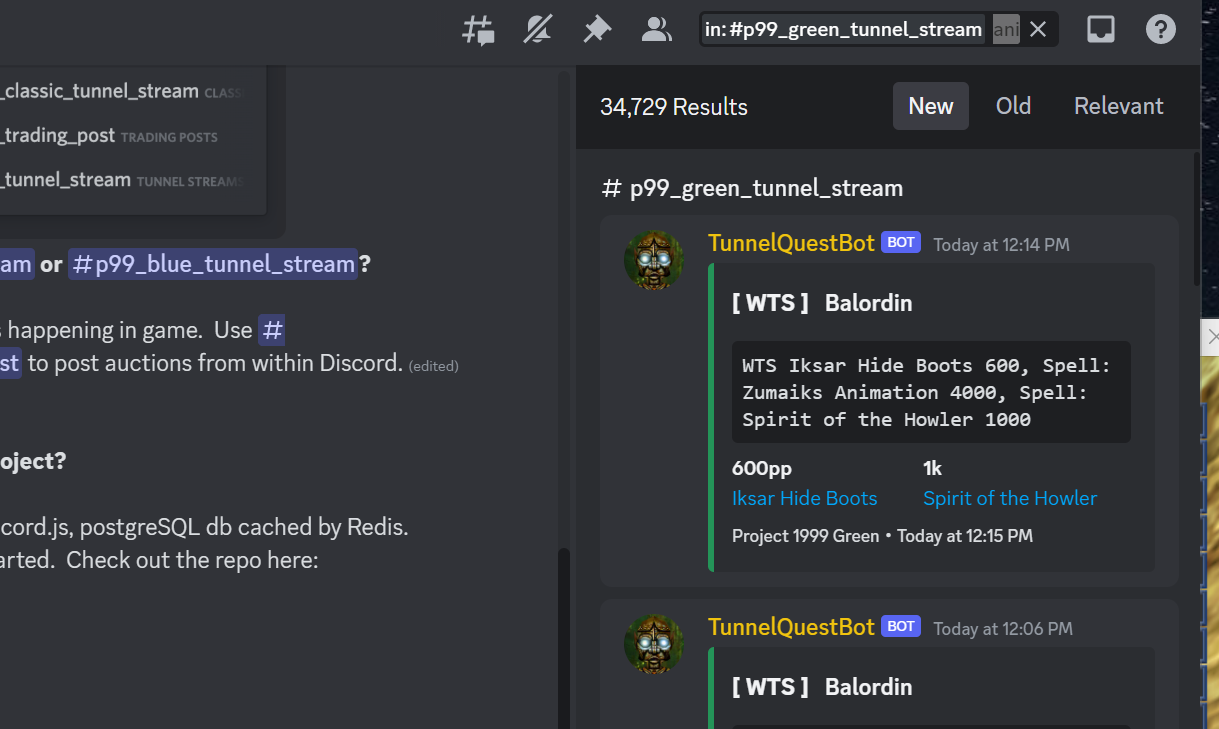Open the Discord inbox icon
Screen dimensions: 1219x729
(x=1100, y=29)
